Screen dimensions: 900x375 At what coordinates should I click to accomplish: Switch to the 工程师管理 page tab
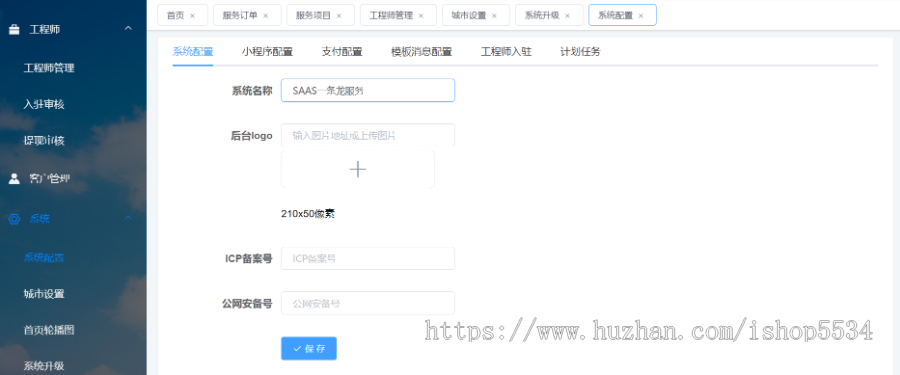tap(398, 15)
